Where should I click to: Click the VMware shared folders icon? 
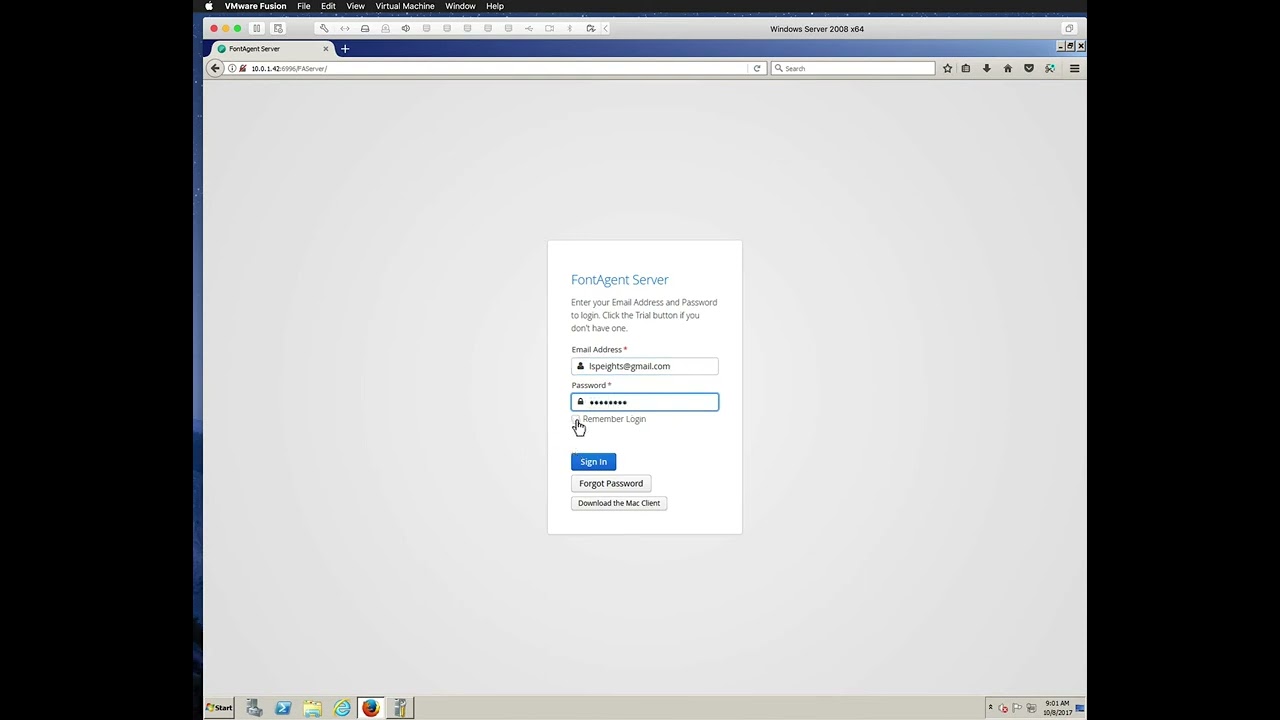point(591,29)
